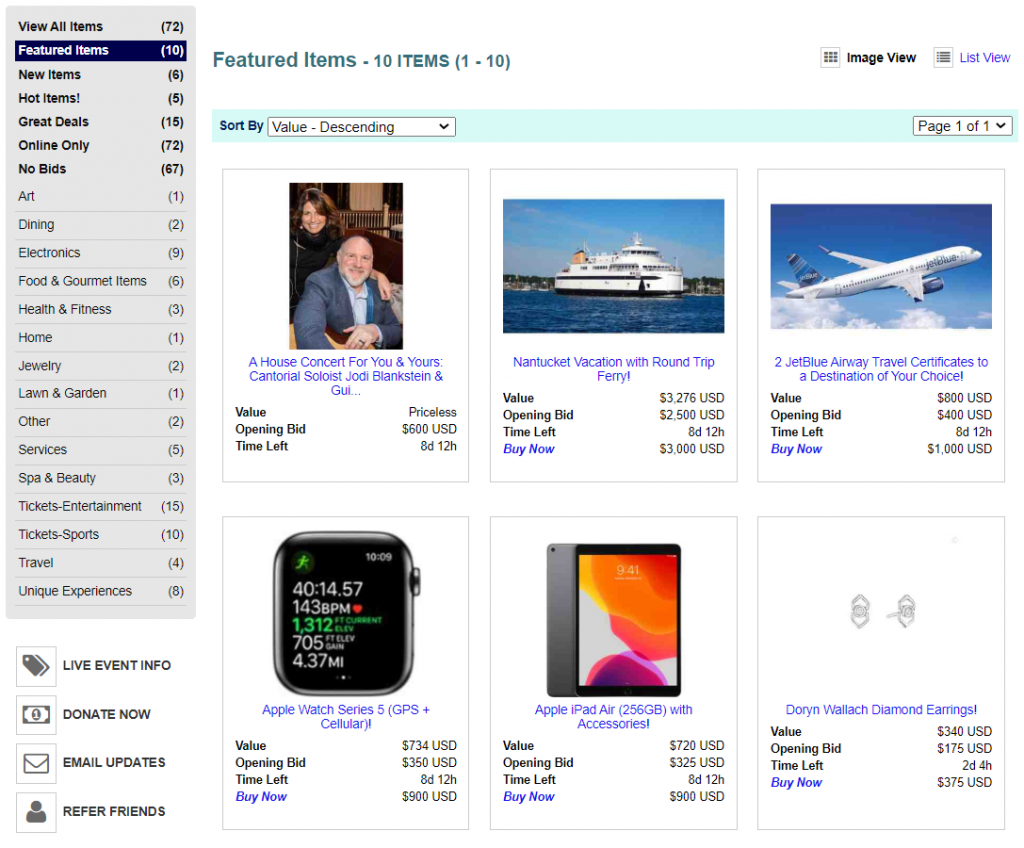Image resolution: width=1024 pixels, height=848 pixels.
Task: Browse Tickets-Entertainment category
Action: (101, 506)
